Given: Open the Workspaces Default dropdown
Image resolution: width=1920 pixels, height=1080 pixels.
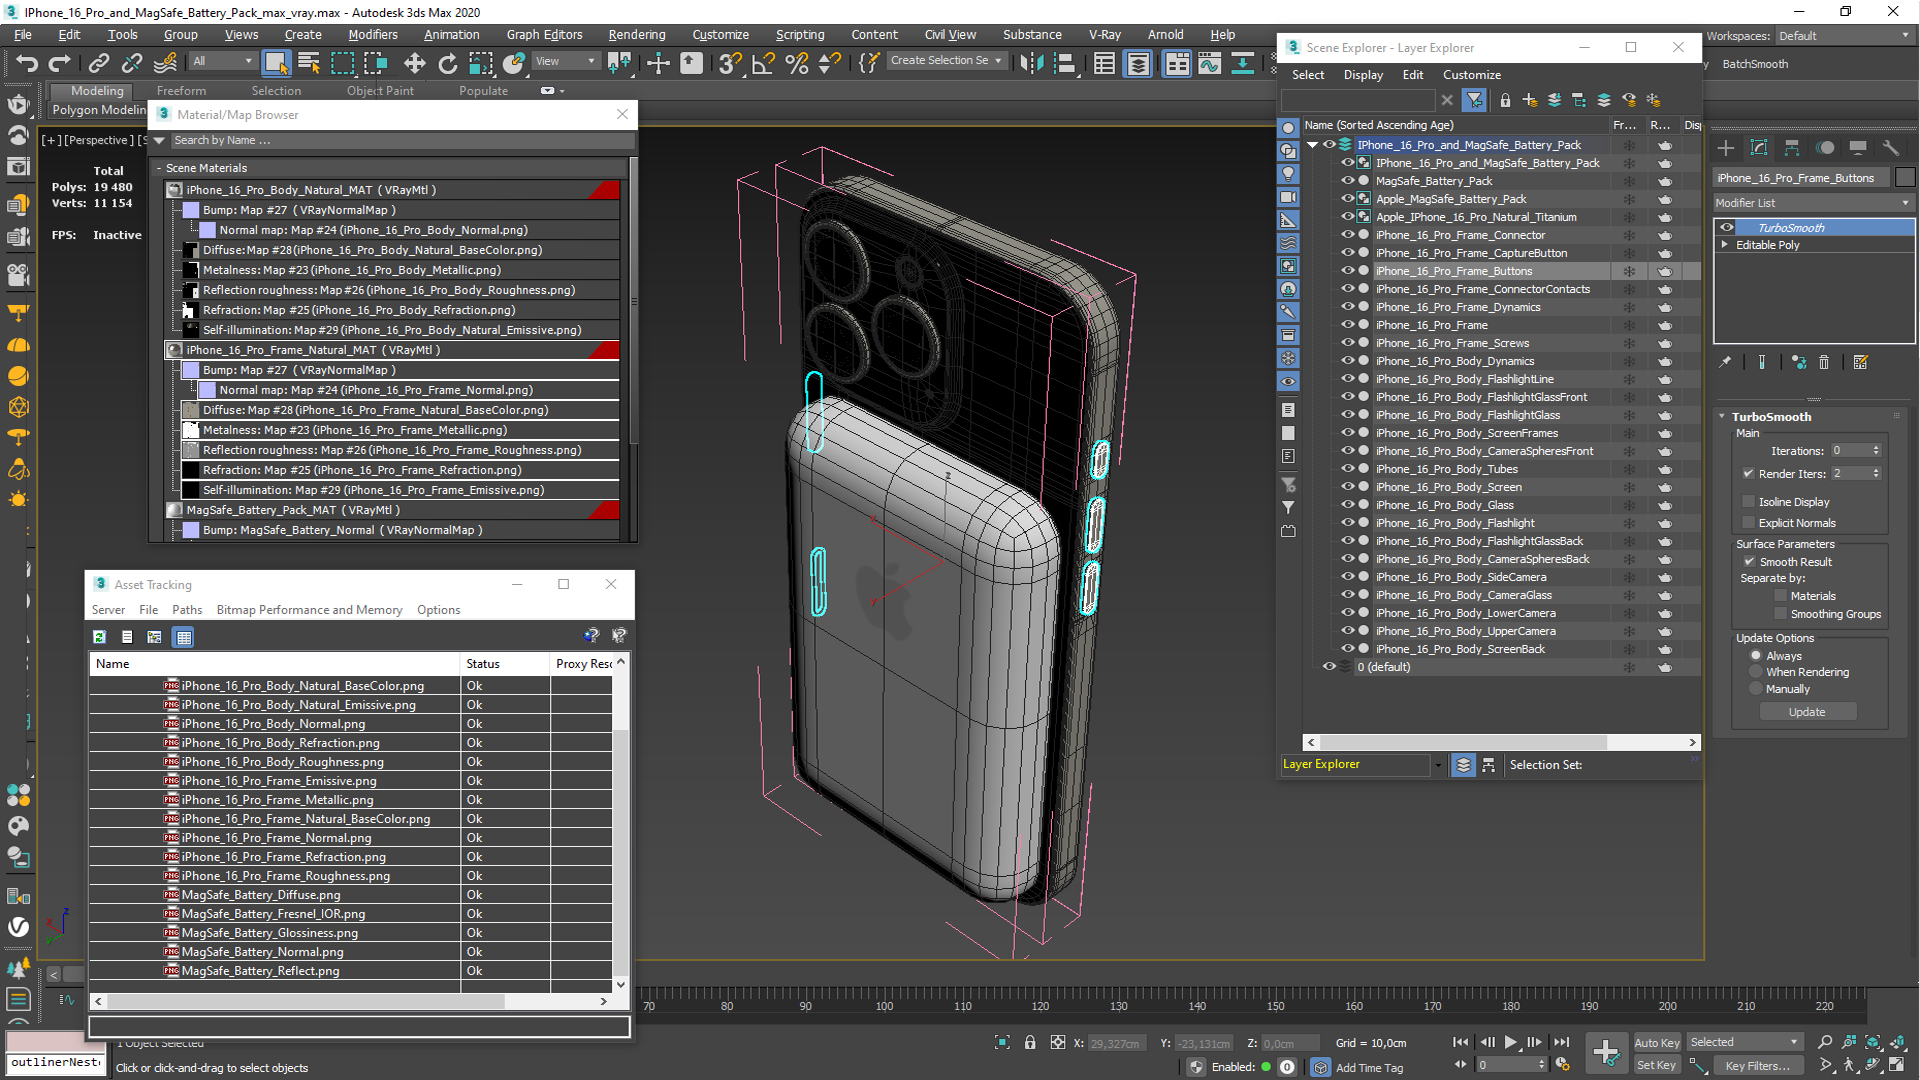Looking at the screenshot, I should pyautogui.click(x=1844, y=36).
